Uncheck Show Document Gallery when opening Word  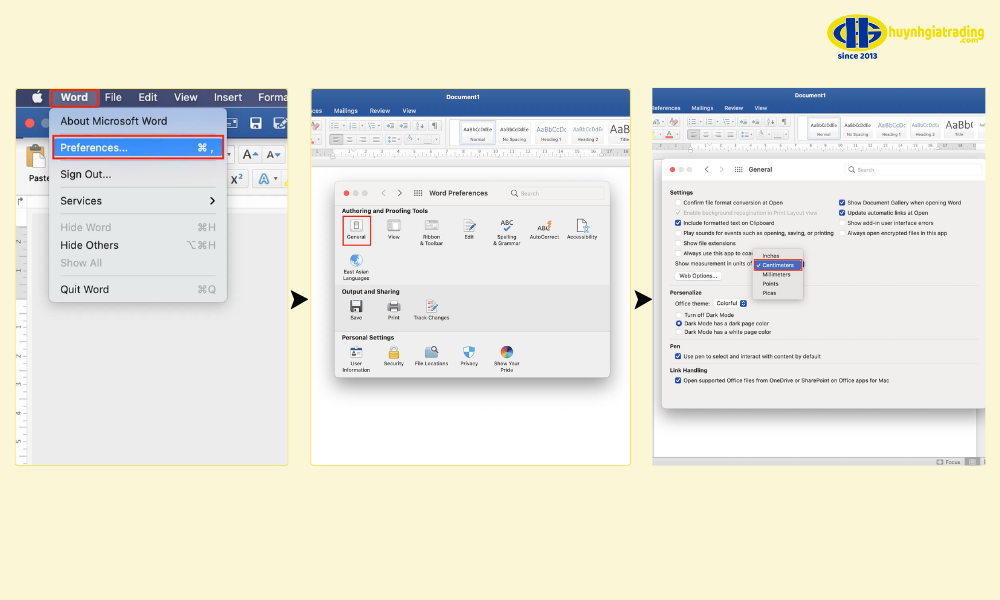point(842,203)
